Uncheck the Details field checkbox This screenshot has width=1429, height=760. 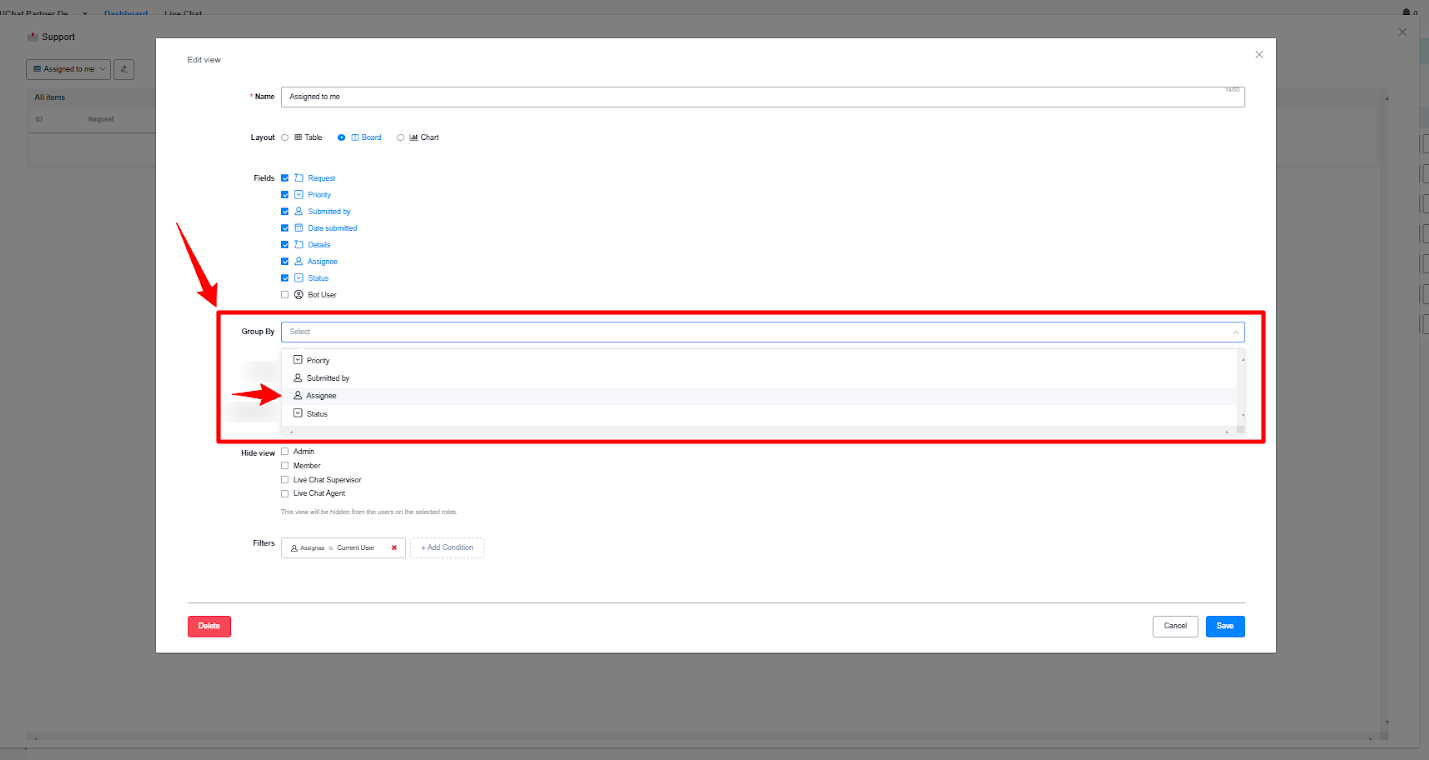point(285,245)
